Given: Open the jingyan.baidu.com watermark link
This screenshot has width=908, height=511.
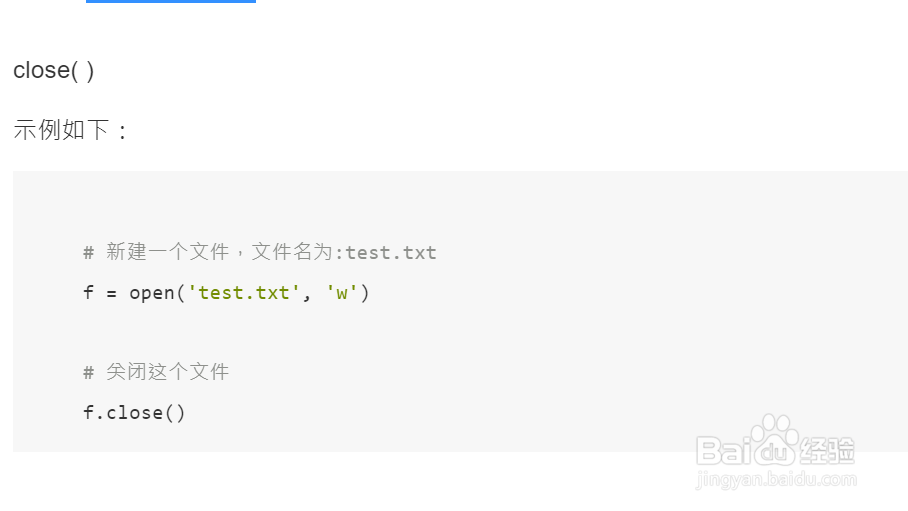Looking at the screenshot, I should pos(776,480).
